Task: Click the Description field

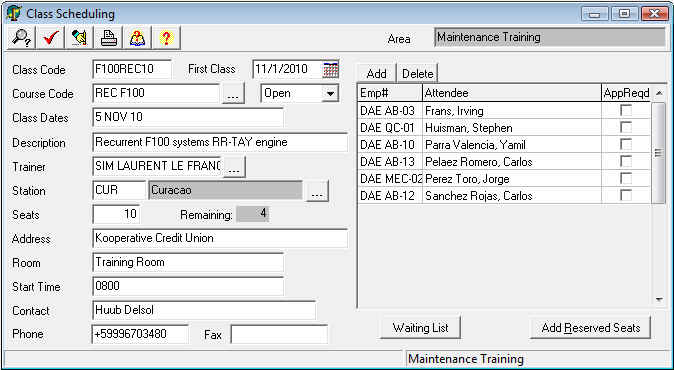Action: pos(220,142)
